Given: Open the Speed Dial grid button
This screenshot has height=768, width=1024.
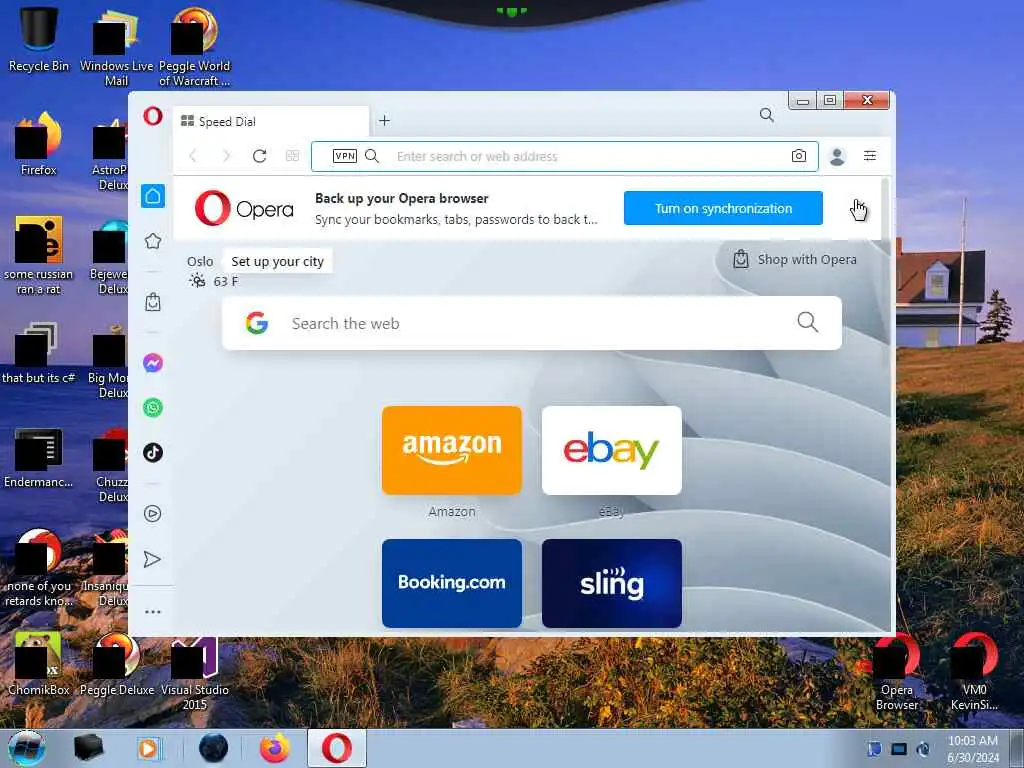Looking at the screenshot, I should coord(293,156).
